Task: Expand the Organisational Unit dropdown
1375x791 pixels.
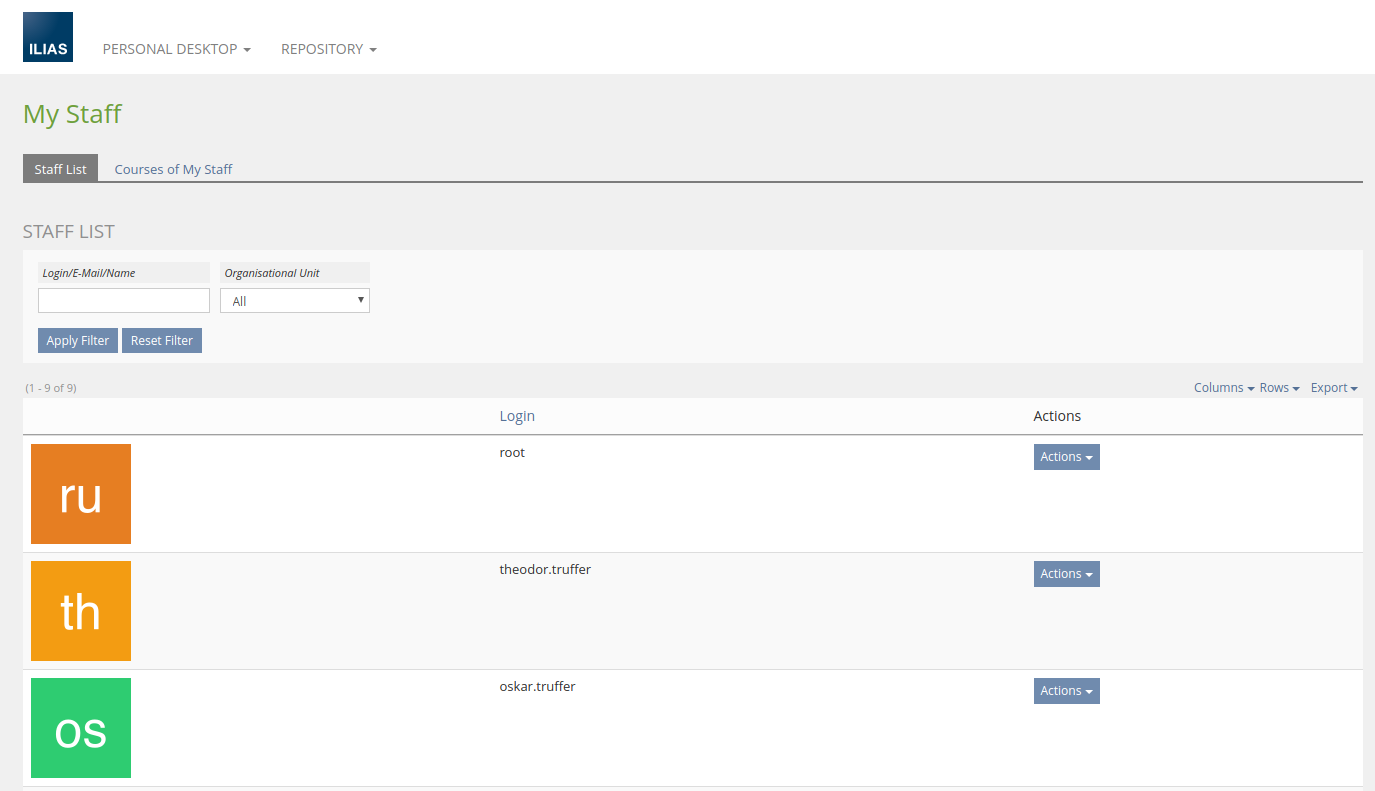Action: [x=295, y=300]
